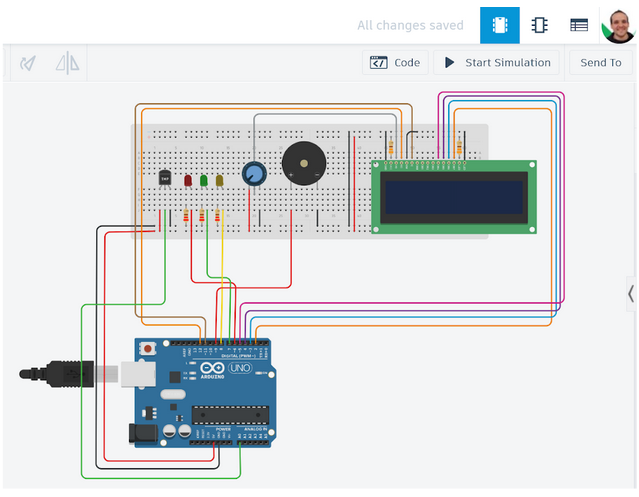Expand the collapsed right side panel
Viewport: 639px width, 497px height.
630,293
